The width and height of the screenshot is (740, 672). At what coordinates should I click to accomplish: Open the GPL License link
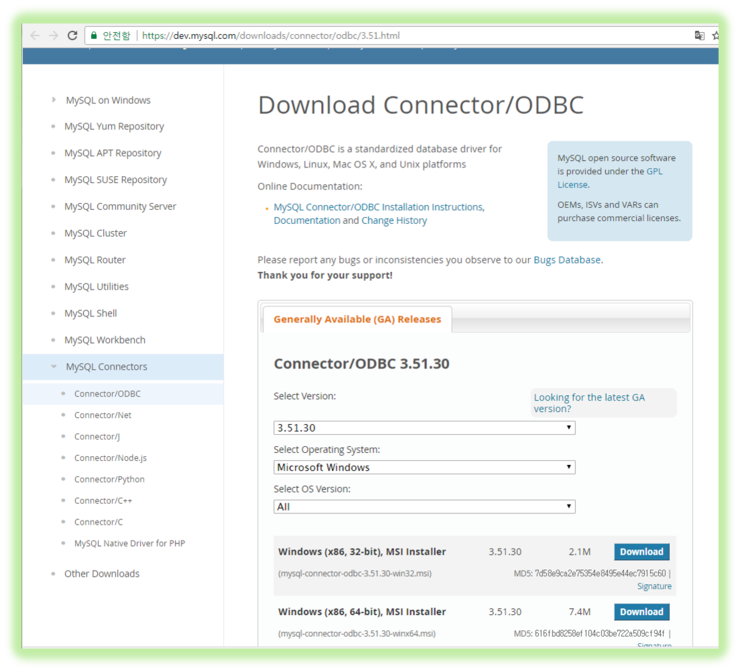610,178
